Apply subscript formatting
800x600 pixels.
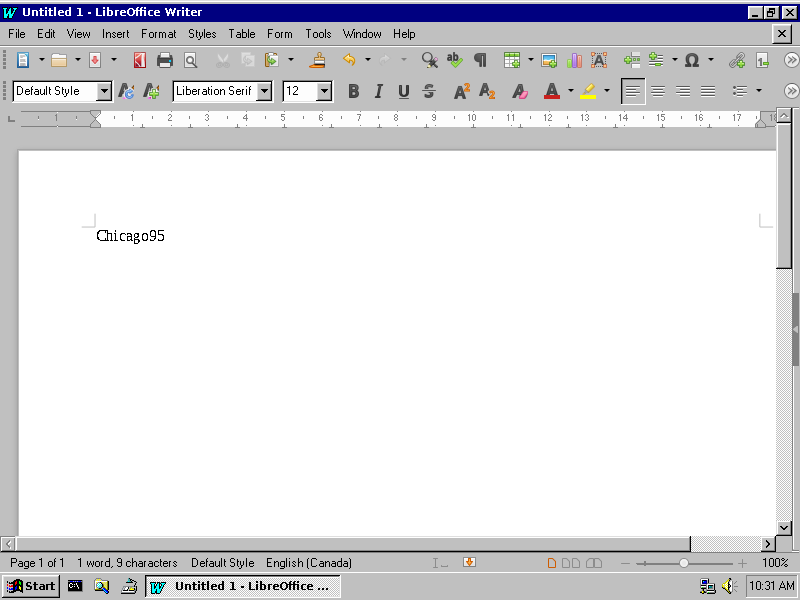[x=487, y=91]
